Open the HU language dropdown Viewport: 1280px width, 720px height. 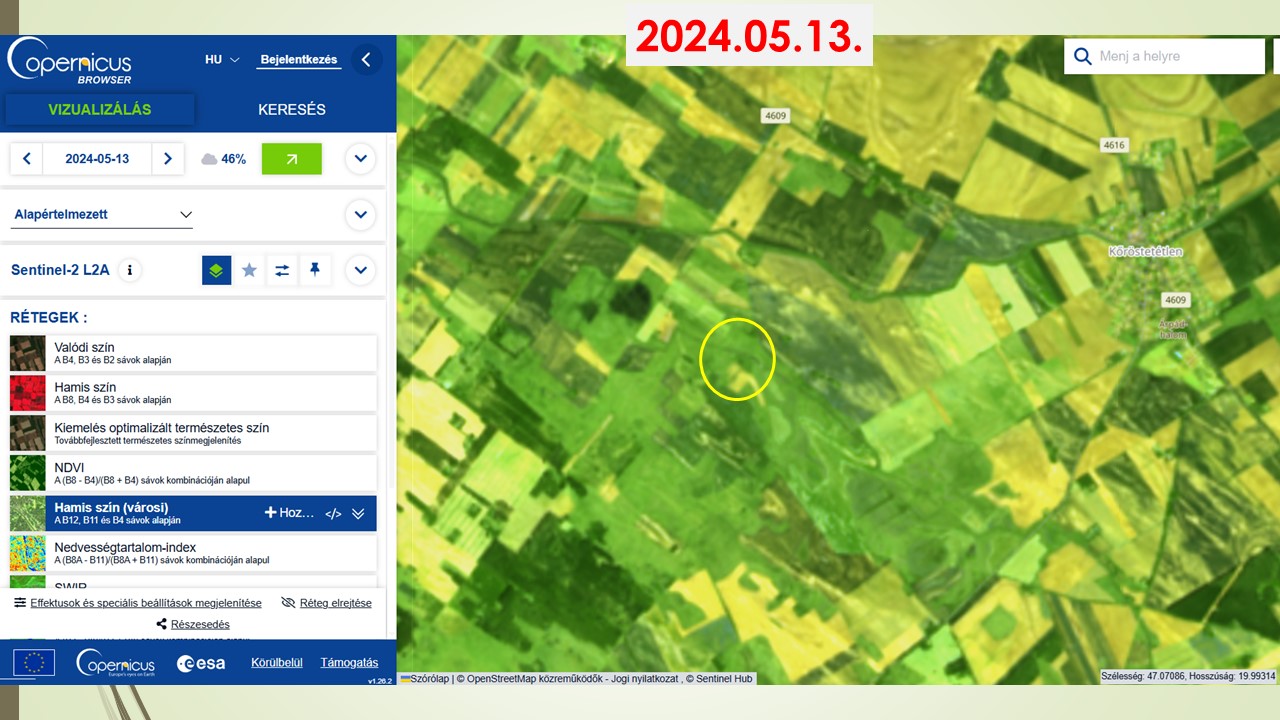[x=222, y=60]
